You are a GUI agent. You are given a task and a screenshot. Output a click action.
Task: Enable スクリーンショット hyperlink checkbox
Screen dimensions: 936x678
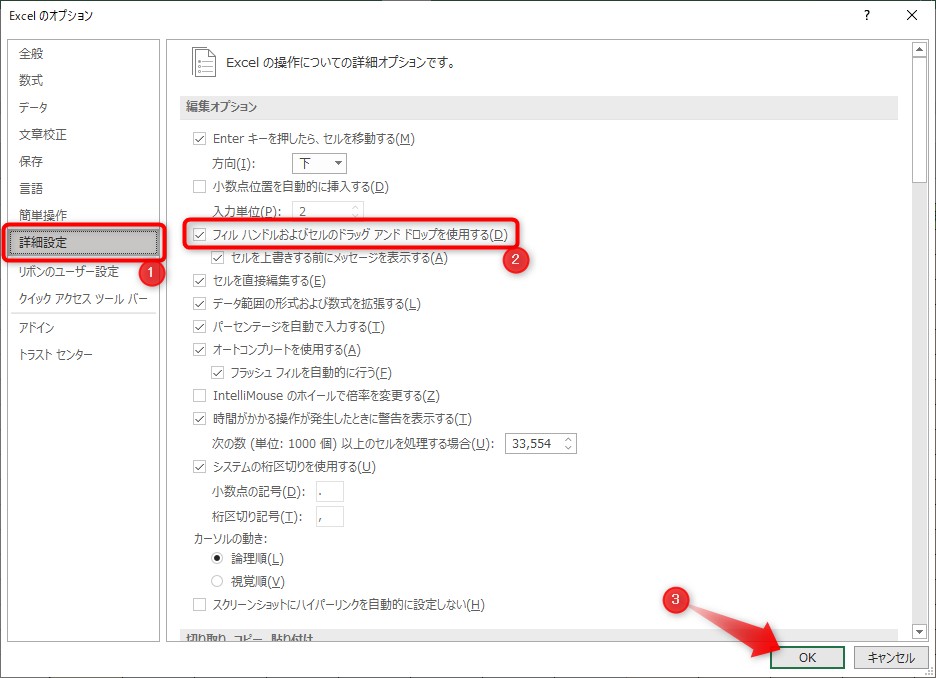coord(199,605)
